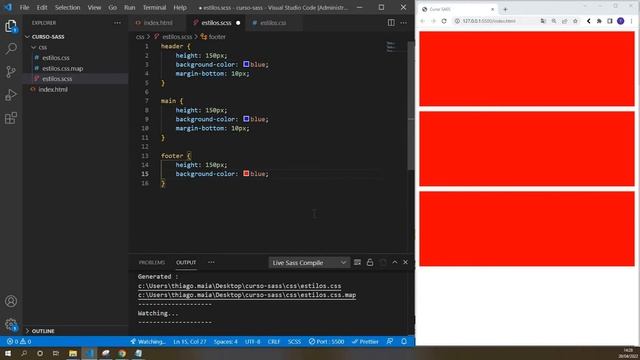This screenshot has height=360, width=640.
Task: Open the Selection menu
Action: pos(67,7)
